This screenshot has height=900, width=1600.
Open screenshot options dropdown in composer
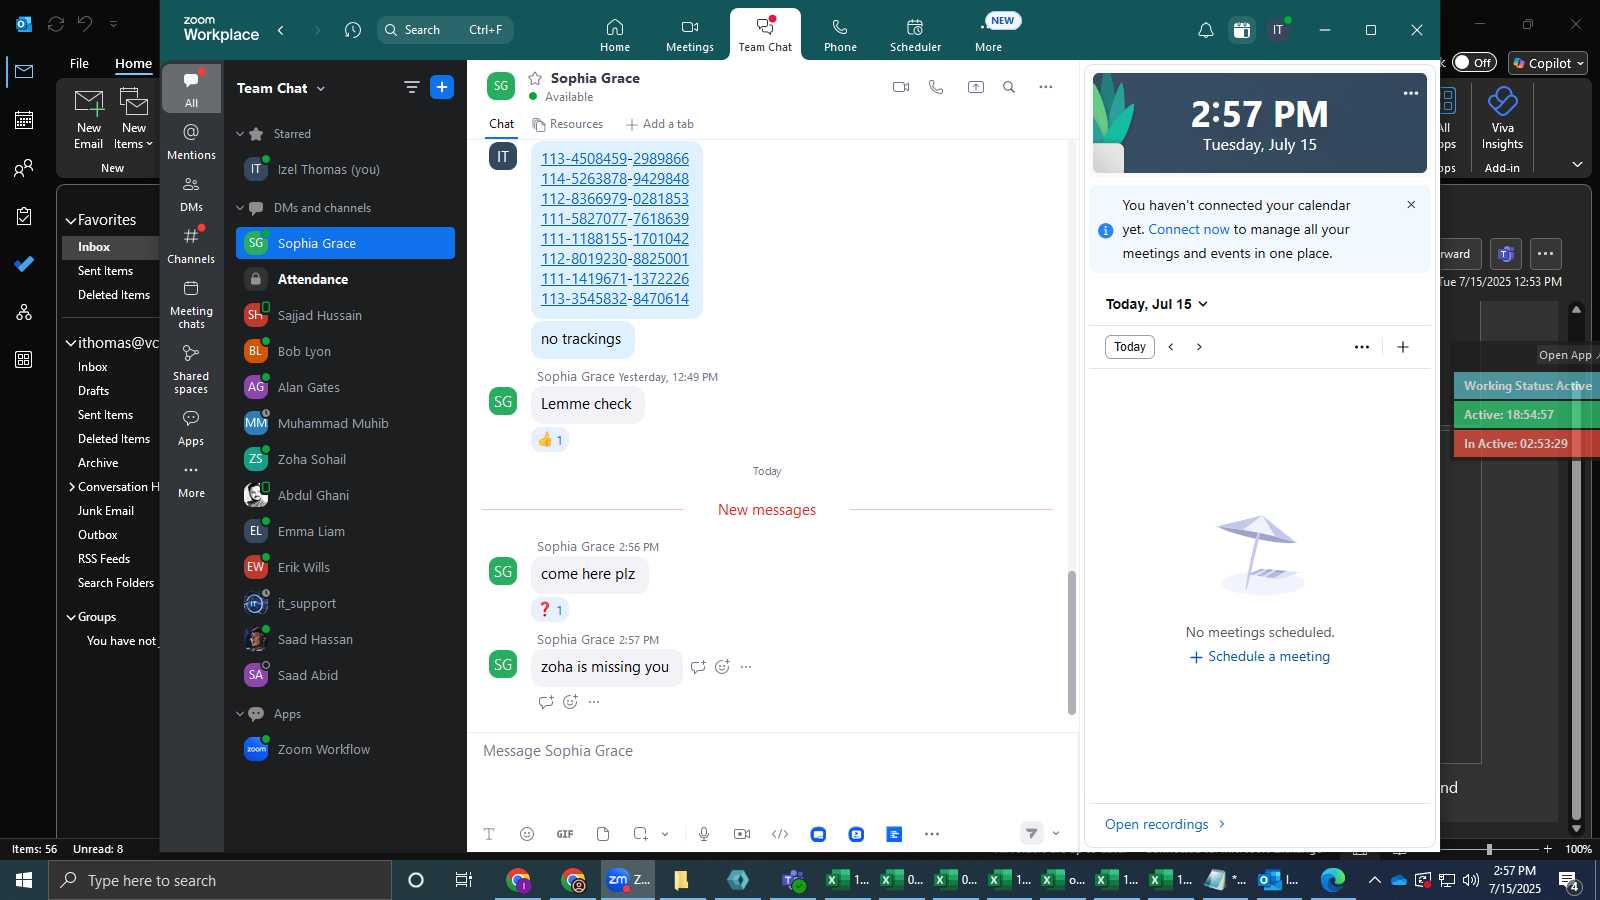(x=665, y=834)
